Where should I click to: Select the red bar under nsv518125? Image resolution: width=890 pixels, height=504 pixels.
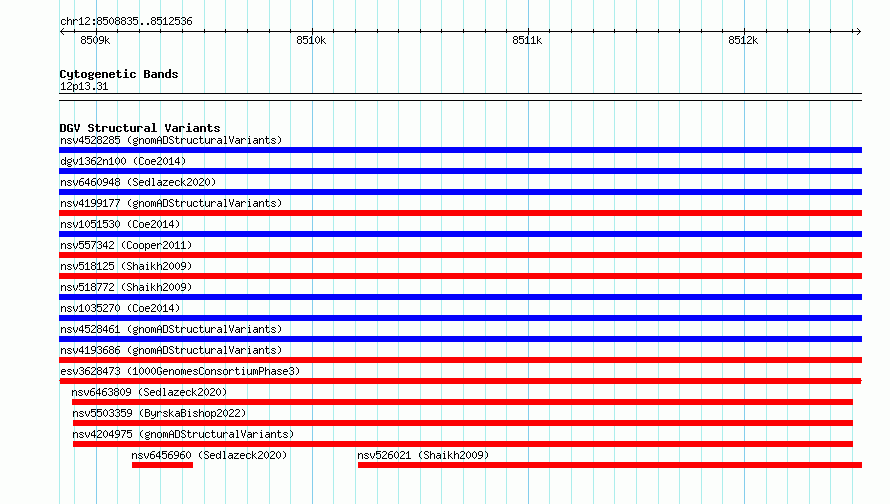pos(460,276)
